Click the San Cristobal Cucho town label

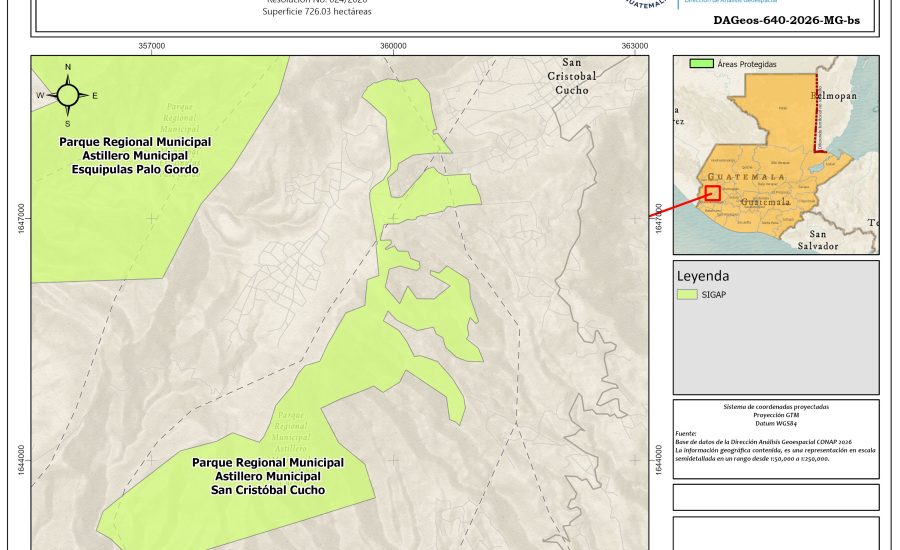(x=571, y=75)
